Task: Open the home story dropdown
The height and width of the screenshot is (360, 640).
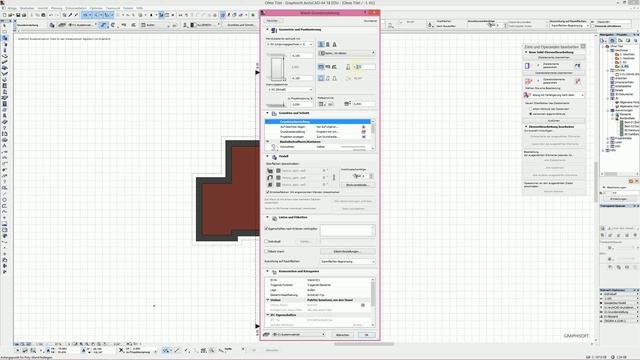Action: pyautogui.click(x=289, y=89)
